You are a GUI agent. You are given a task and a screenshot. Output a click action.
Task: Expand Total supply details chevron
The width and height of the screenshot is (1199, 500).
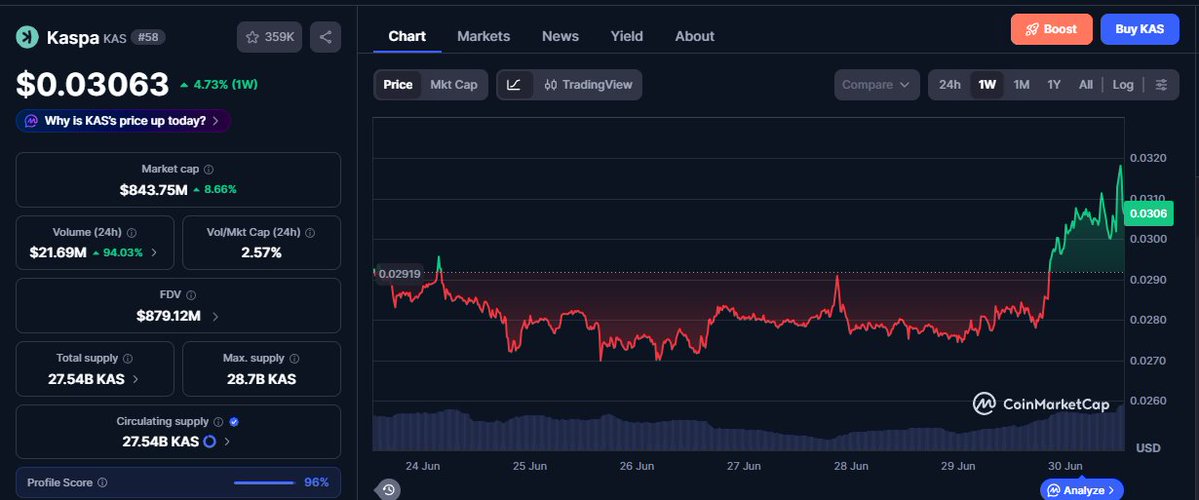(135, 378)
